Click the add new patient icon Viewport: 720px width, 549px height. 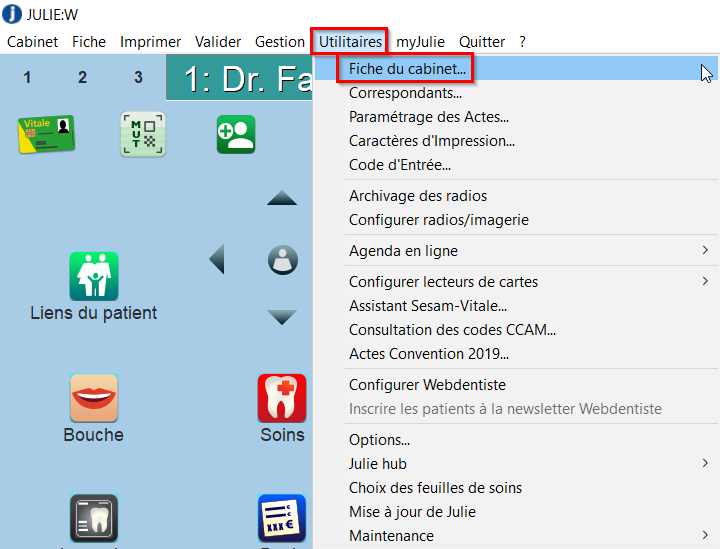[x=236, y=134]
